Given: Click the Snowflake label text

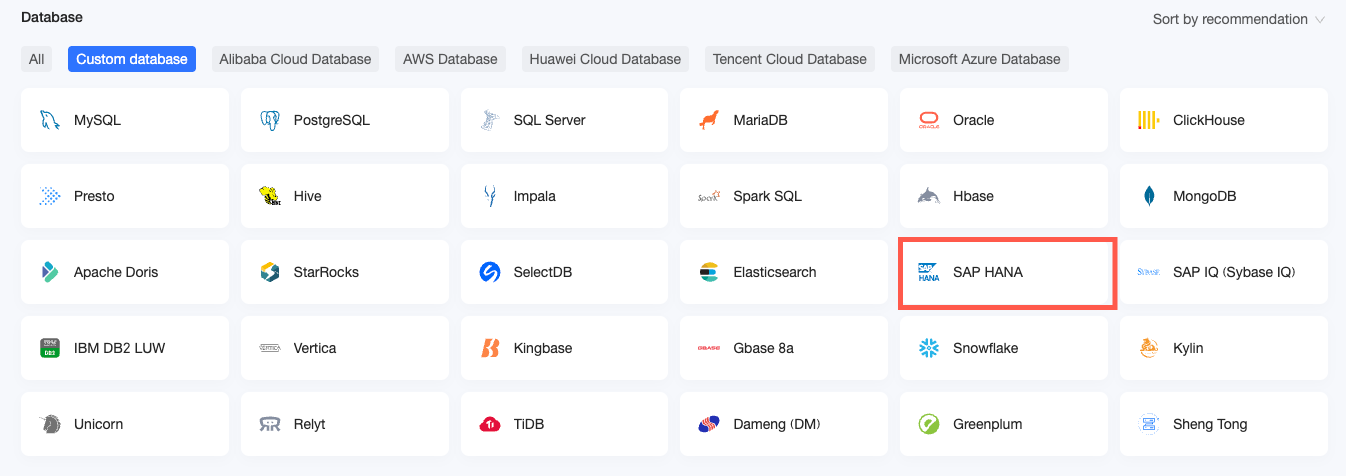Looking at the screenshot, I should click(x=985, y=348).
